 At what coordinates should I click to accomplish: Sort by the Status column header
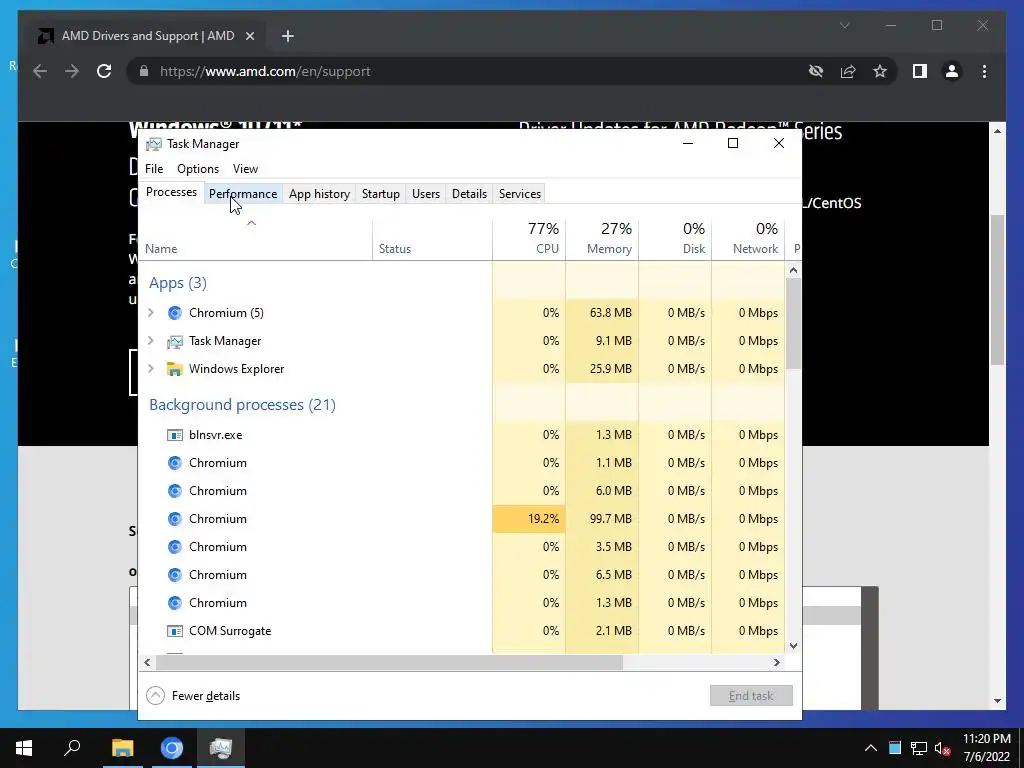coord(432,240)
